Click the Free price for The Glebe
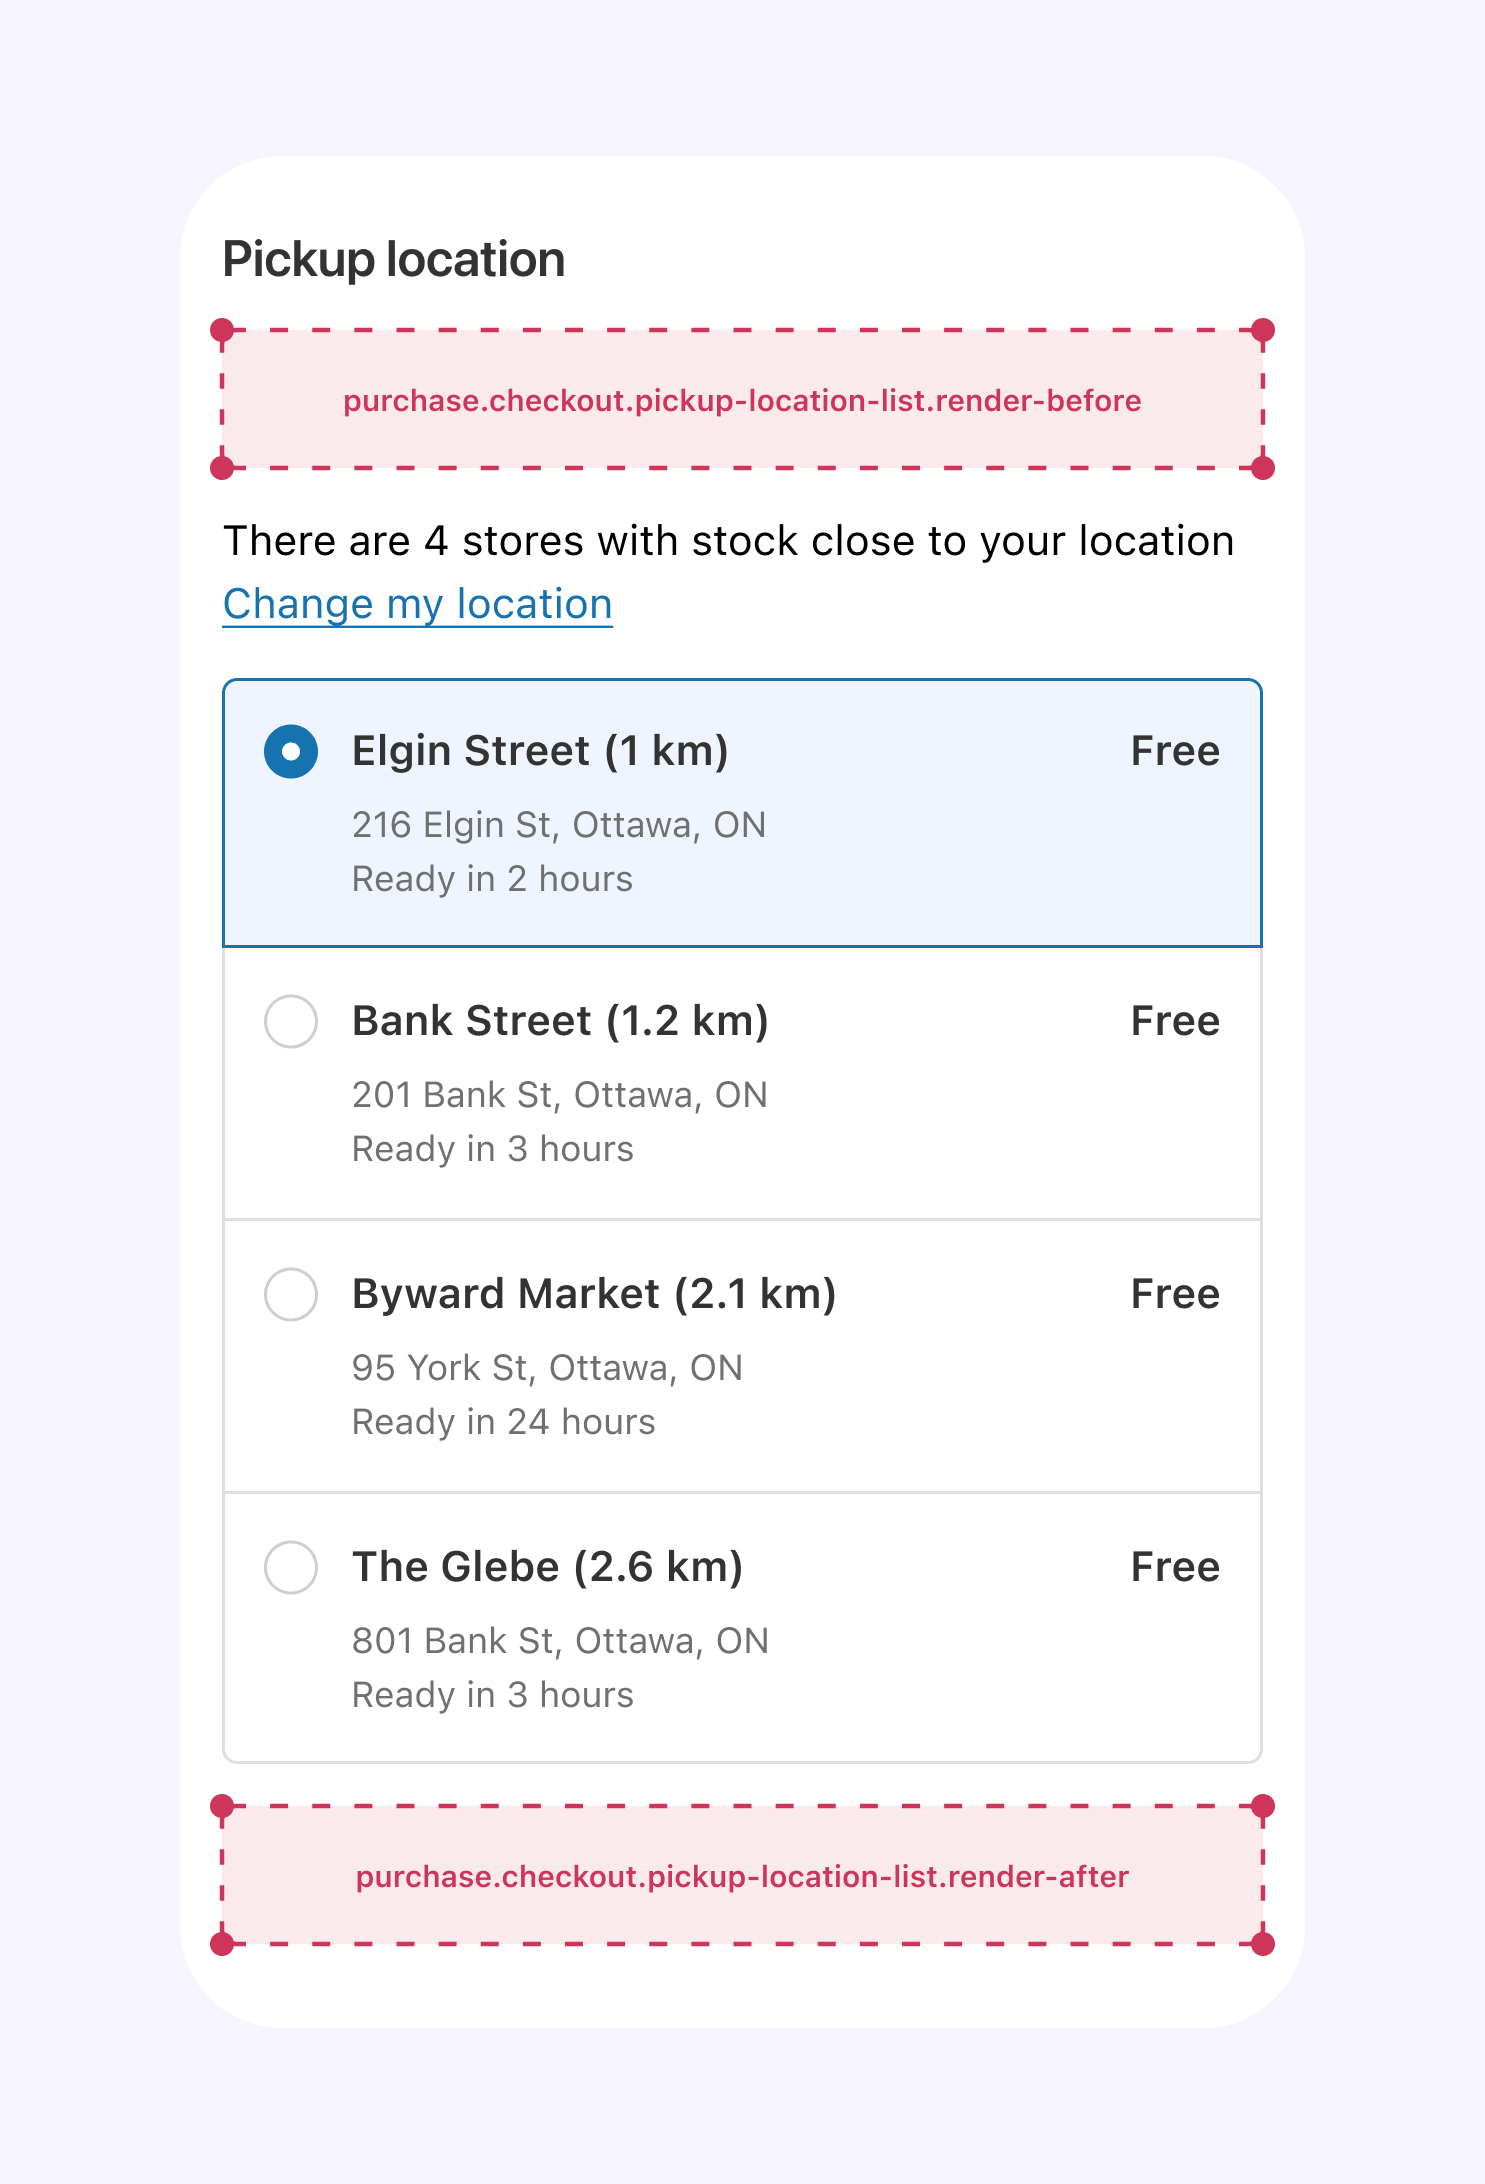This screenshot has height=2184, width=1485. 1175,1567
